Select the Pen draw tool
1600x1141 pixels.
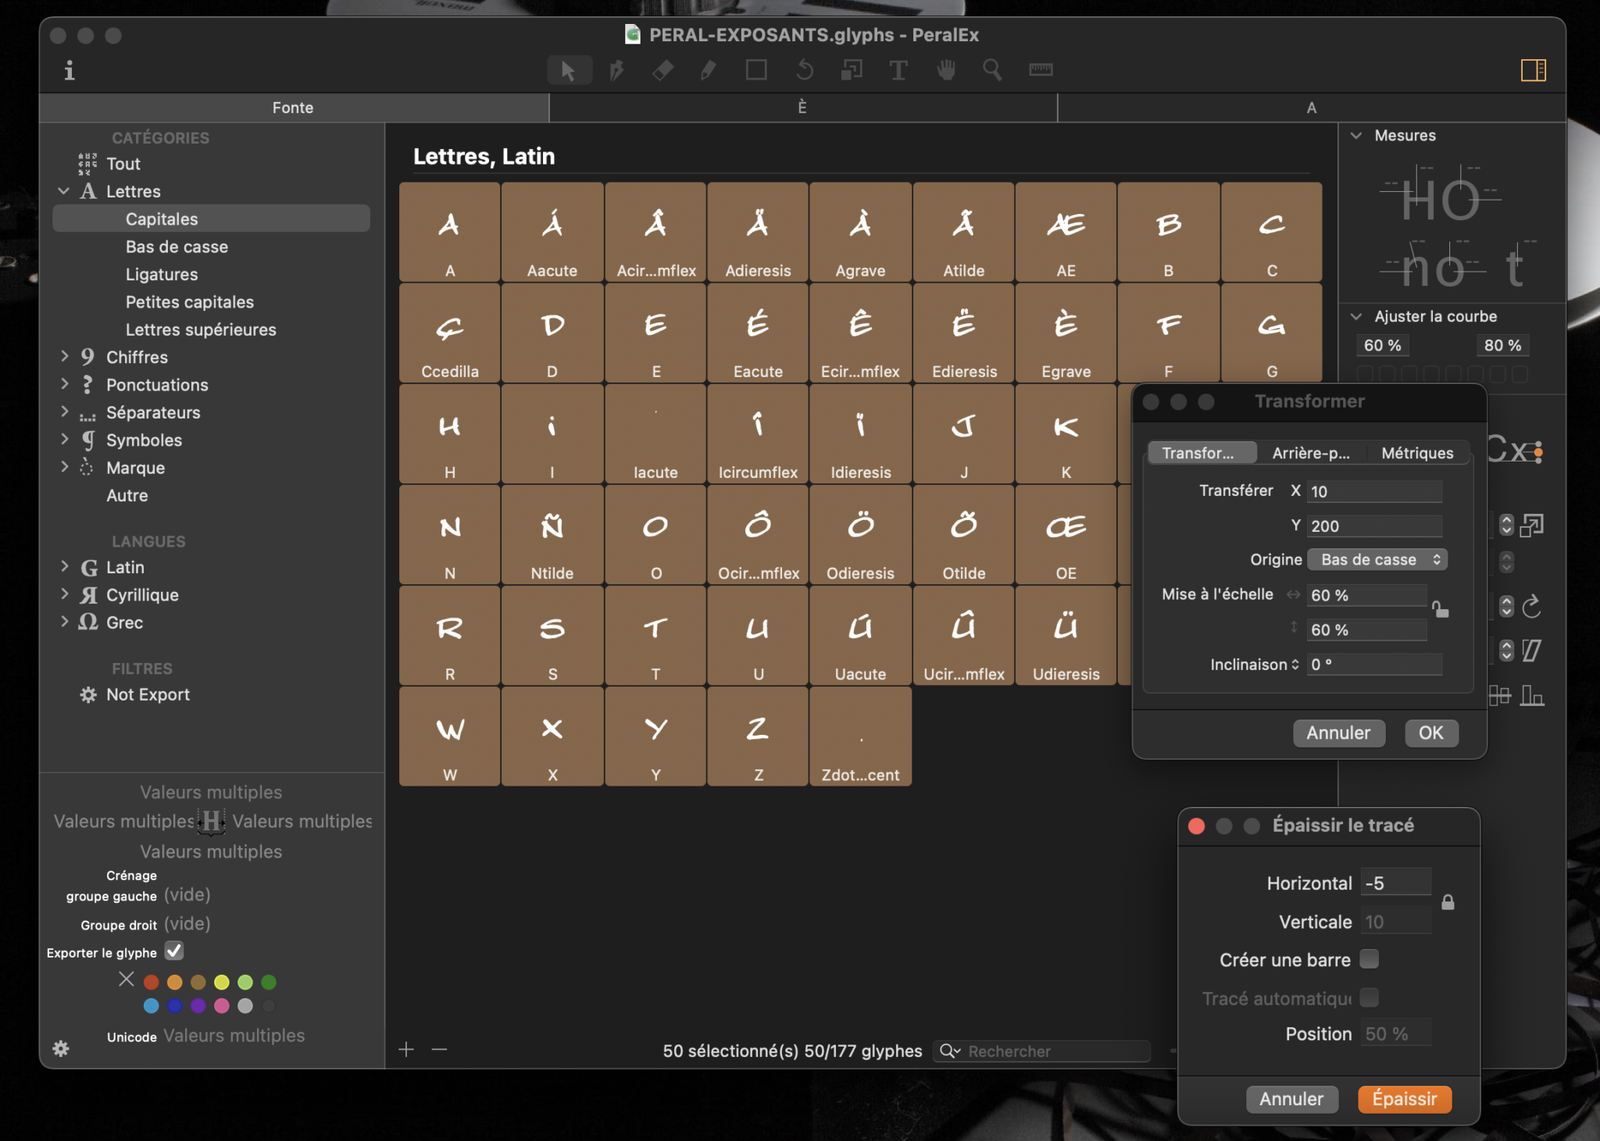point(617,70)
